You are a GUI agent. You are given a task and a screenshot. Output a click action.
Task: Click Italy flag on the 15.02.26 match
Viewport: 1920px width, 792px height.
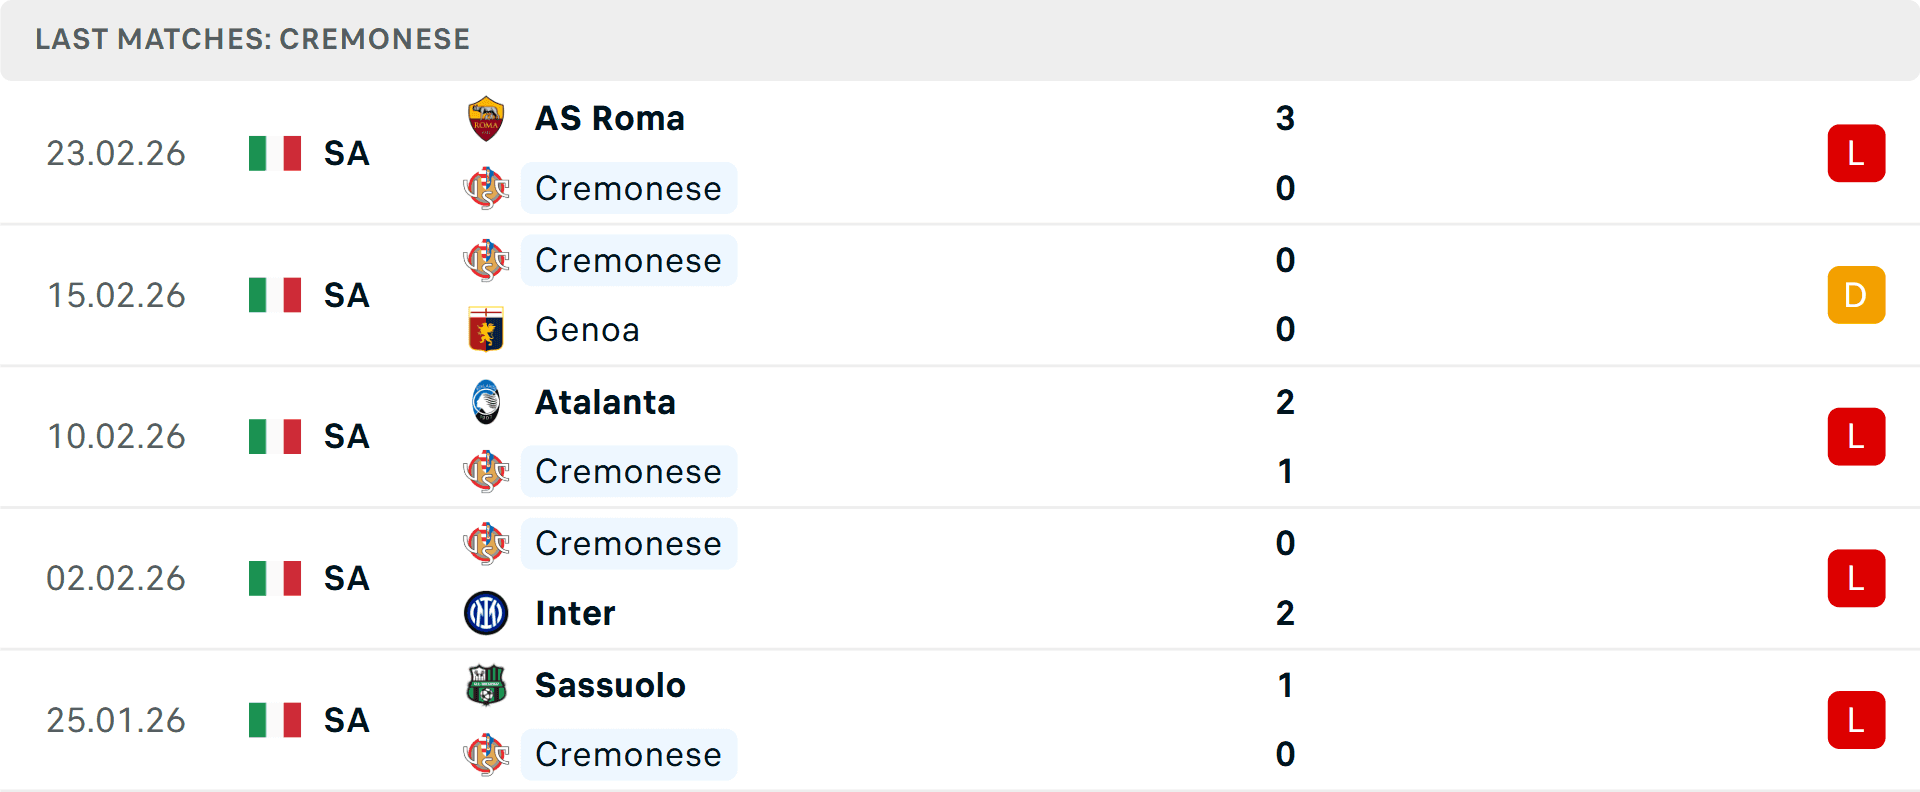click(275, 295)
